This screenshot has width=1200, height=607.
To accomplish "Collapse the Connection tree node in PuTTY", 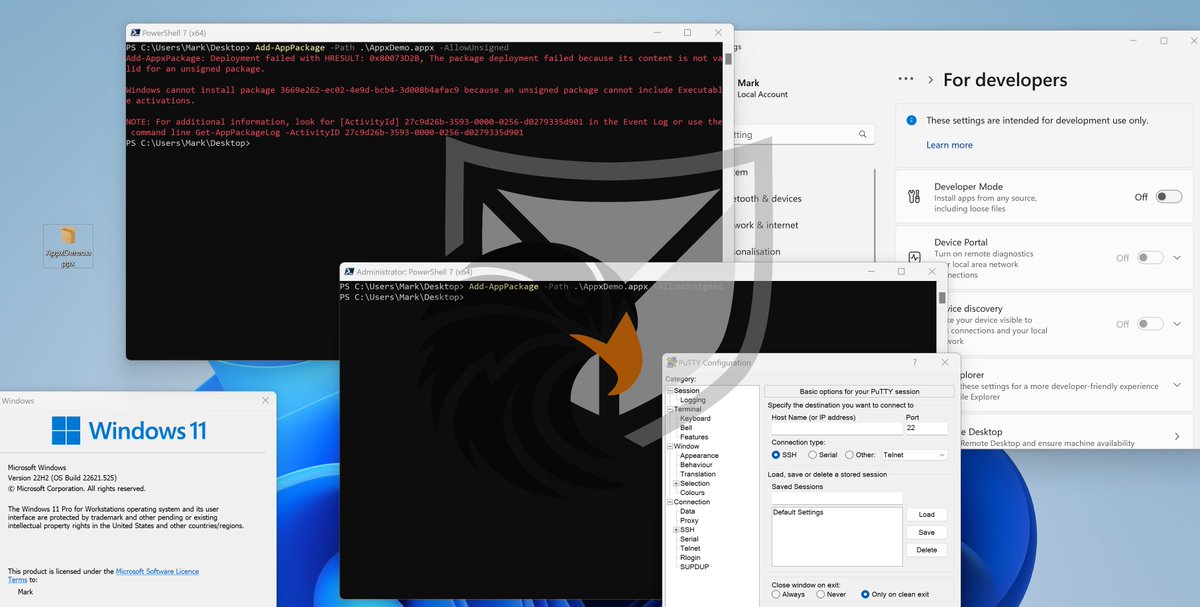I will (x=670, y=502).
